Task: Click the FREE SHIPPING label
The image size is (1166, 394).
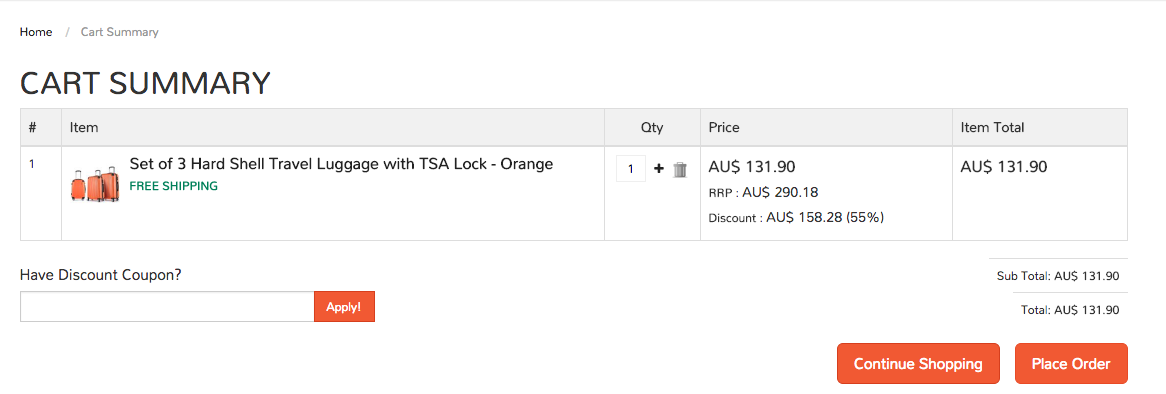Action: coord(174,186)
